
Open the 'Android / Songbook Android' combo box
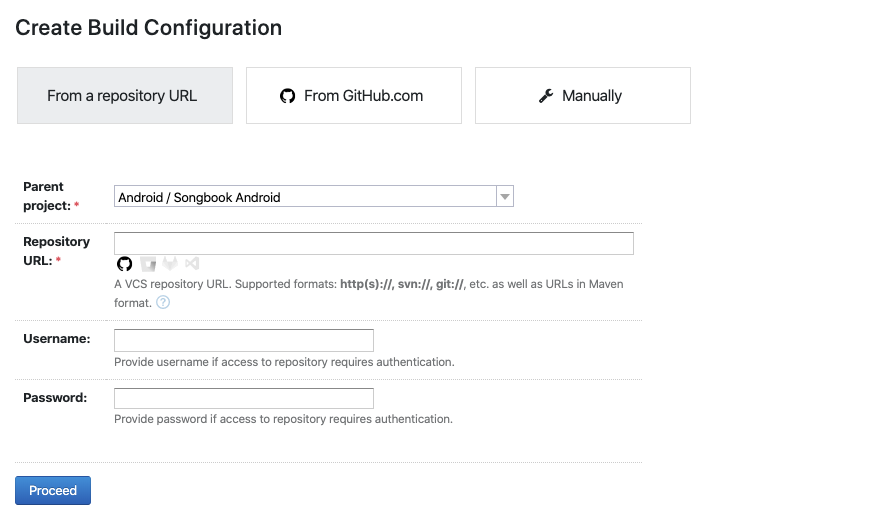pyautogui.click(x=314, y=197)
